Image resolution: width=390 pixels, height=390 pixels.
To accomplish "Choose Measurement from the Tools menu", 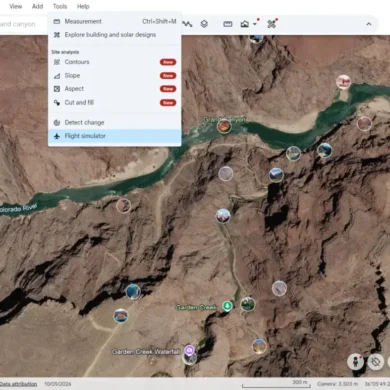I will click(115, 21).
